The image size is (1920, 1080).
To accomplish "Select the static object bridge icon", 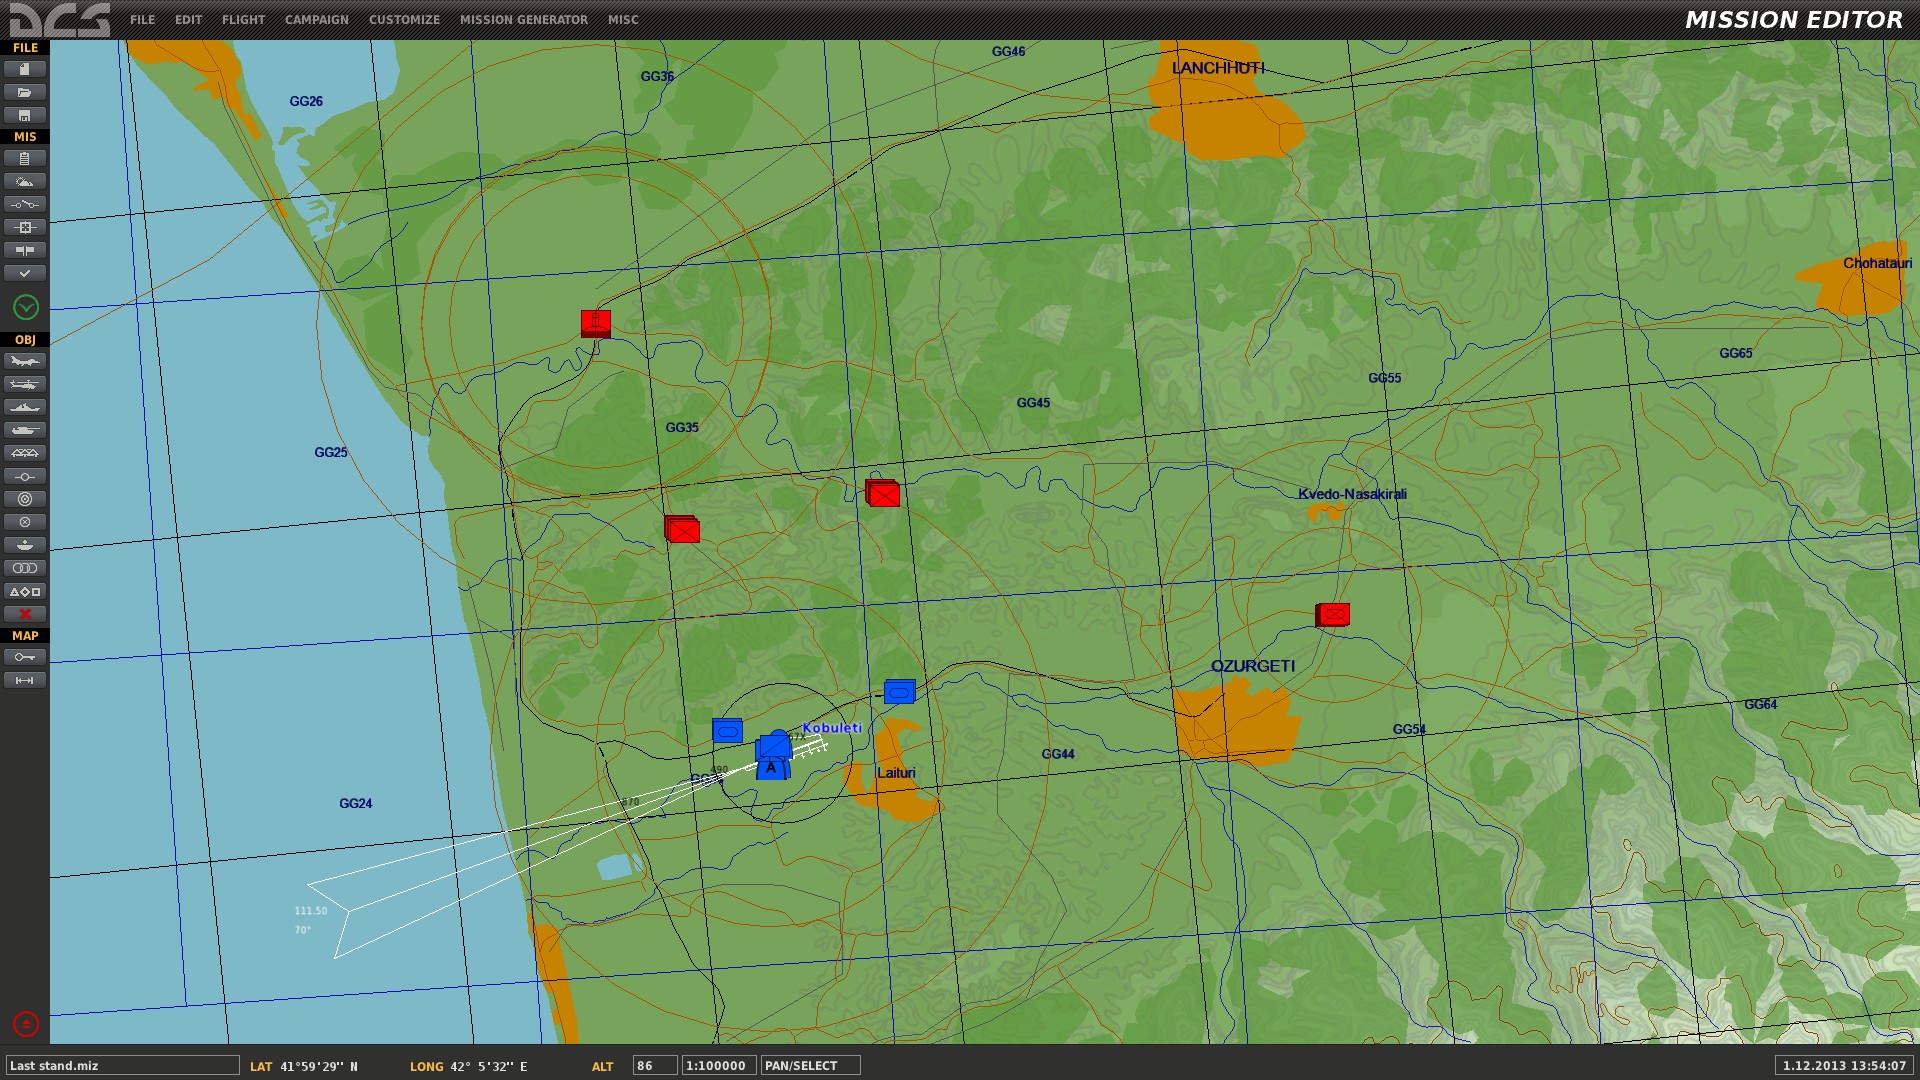I will click(x=25, y=453).
